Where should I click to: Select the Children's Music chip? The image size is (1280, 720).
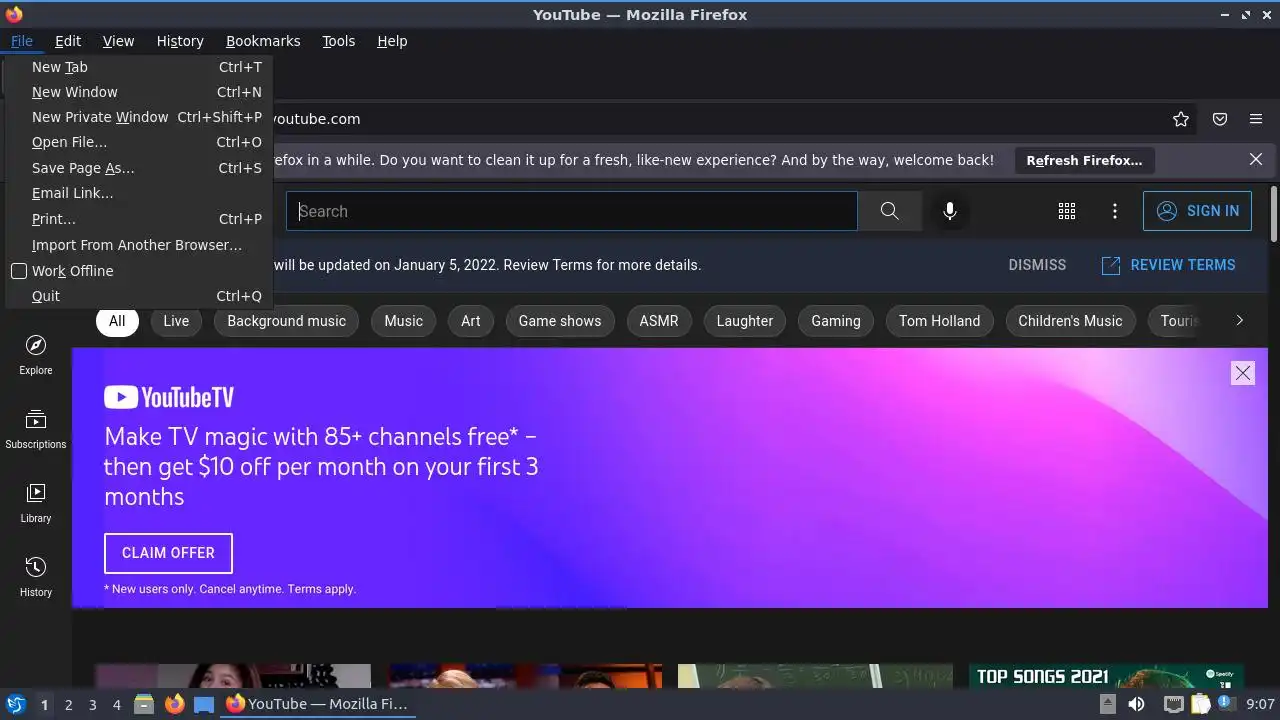[1070, 321]
